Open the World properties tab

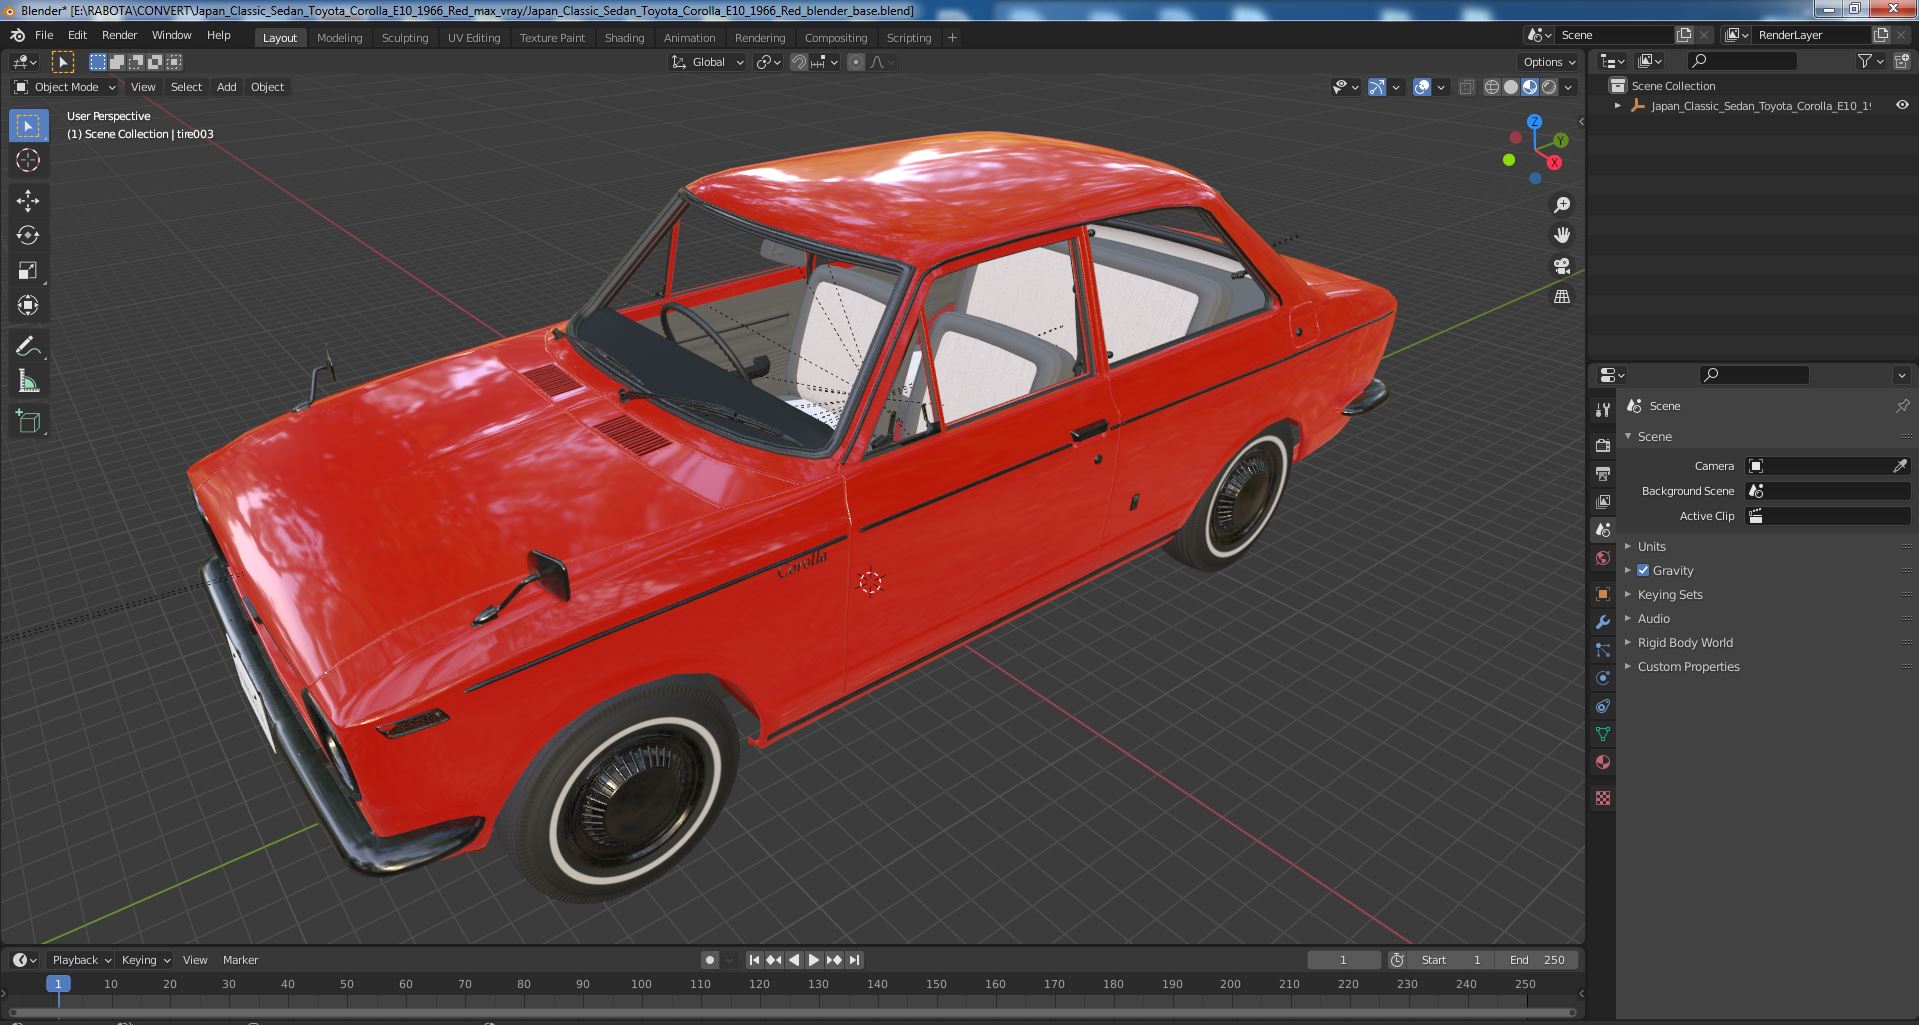(1603, 558)
